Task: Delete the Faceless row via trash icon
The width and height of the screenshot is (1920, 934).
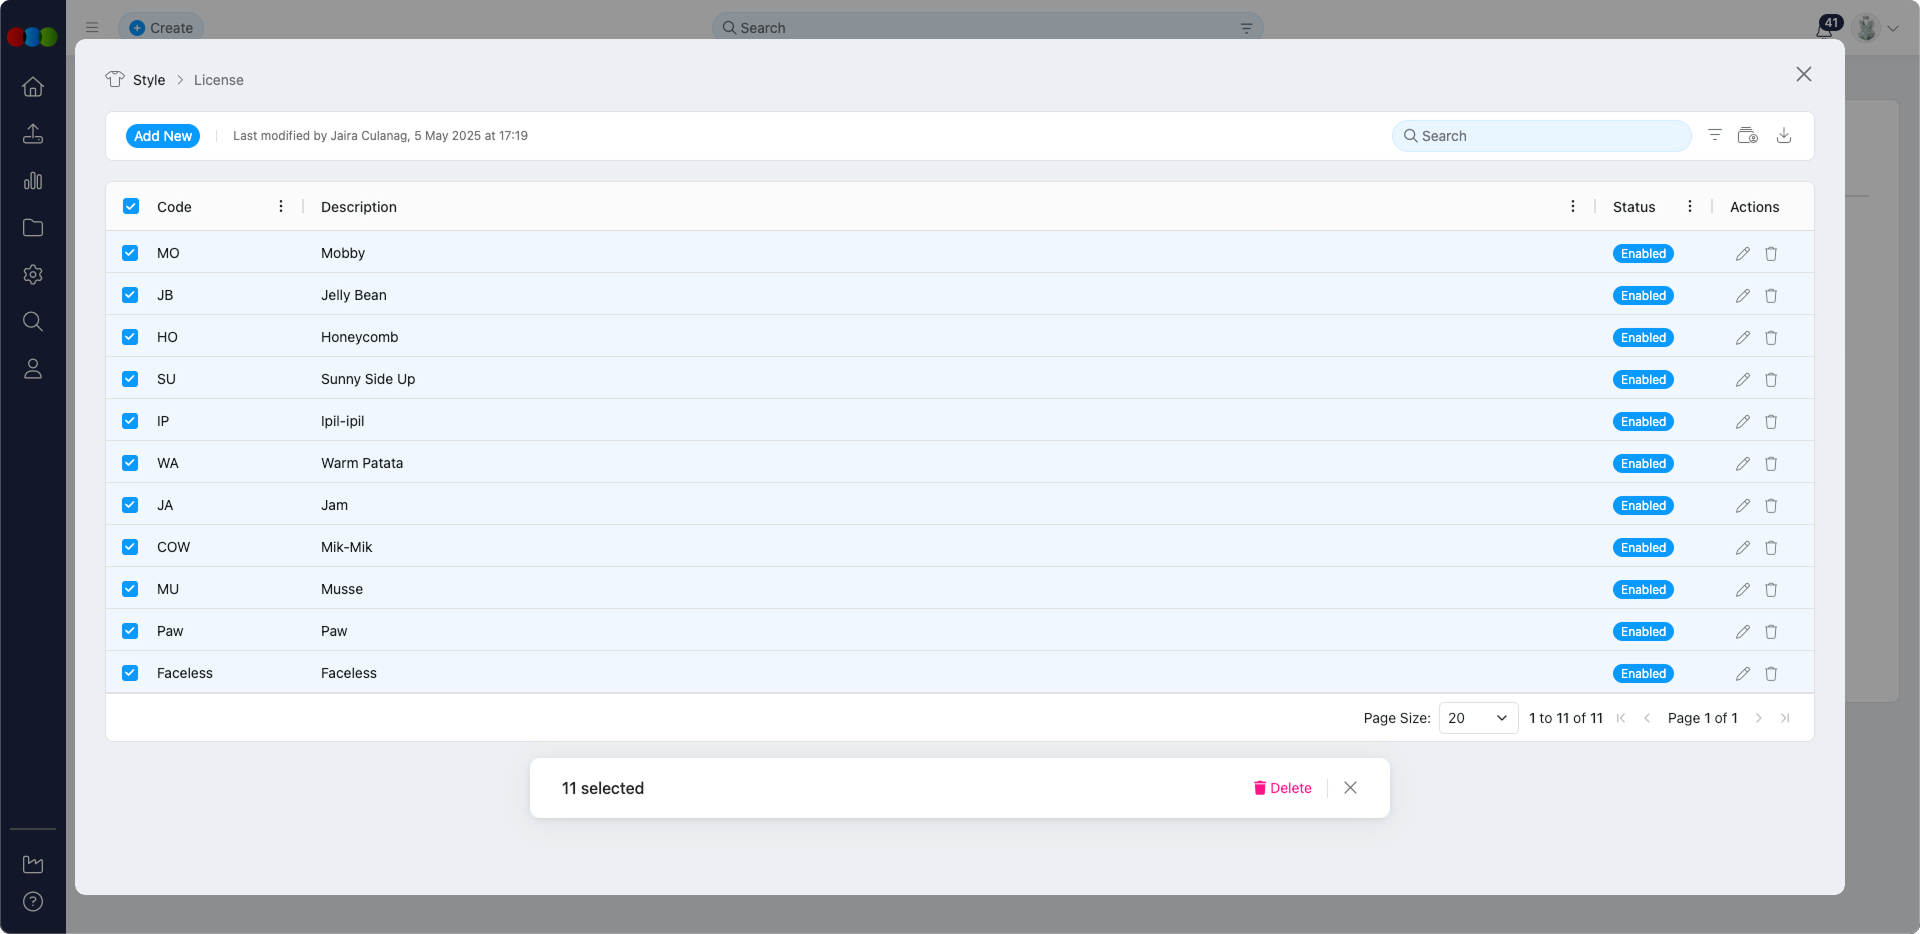Action: point(1771,673)
